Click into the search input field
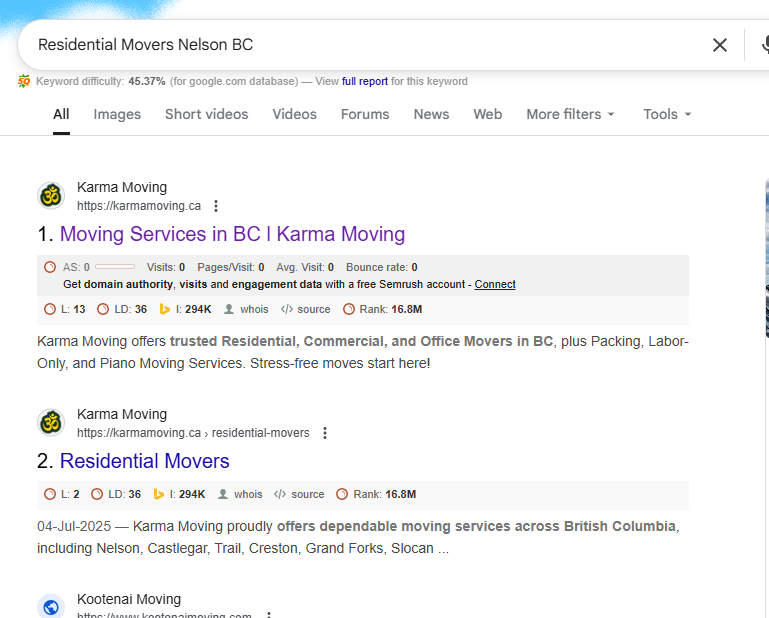The image size is (769, 618). point(360,45)
